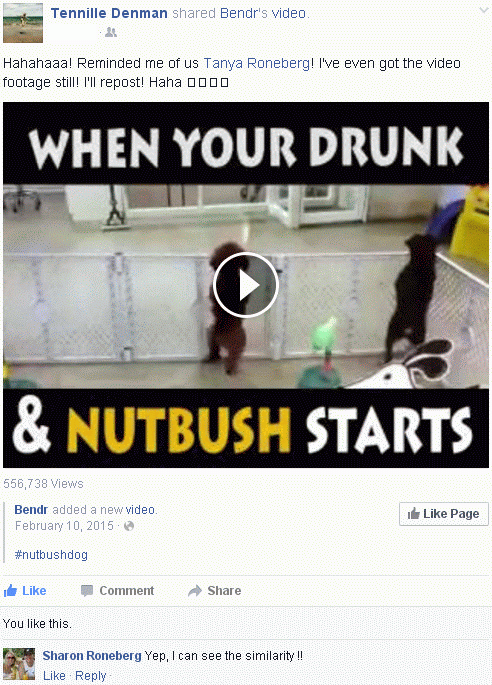
Task: Reply to Sharon Roneberg's comment
Action: [90, 675]
